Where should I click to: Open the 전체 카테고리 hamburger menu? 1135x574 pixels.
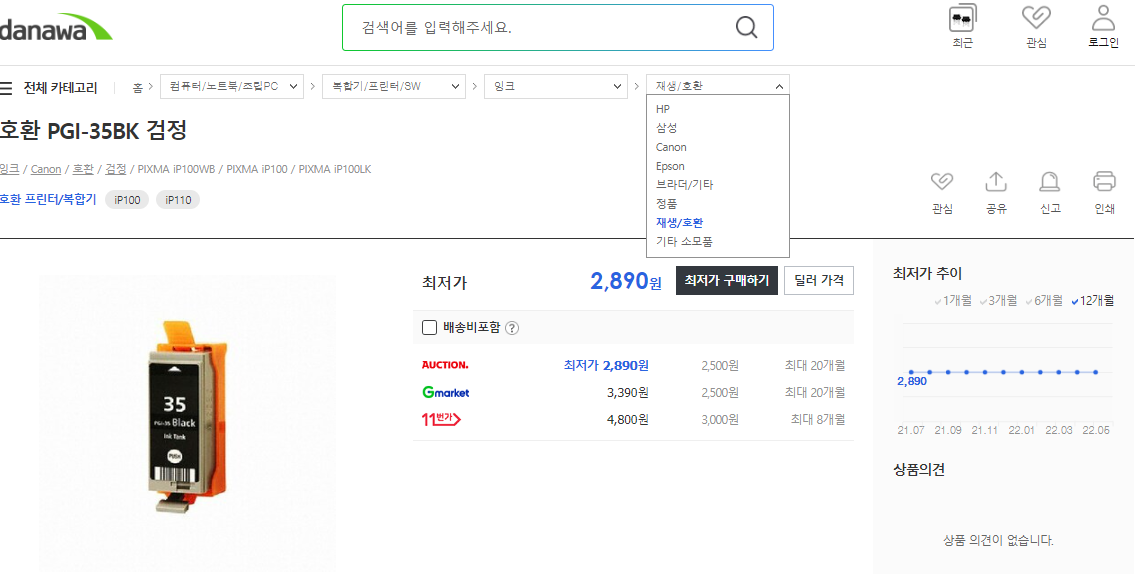[x=6, y=88]
